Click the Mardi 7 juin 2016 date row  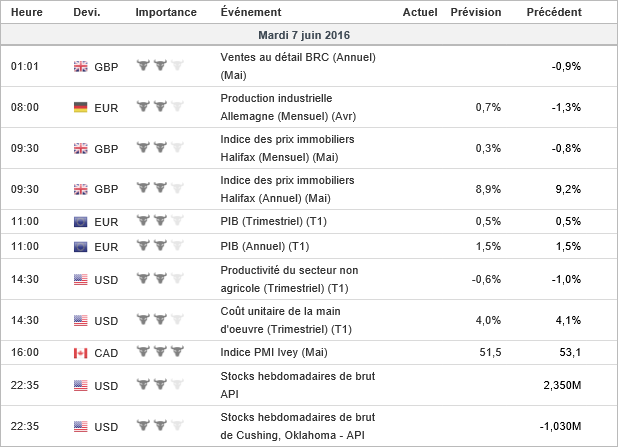[x=309, y=35]
